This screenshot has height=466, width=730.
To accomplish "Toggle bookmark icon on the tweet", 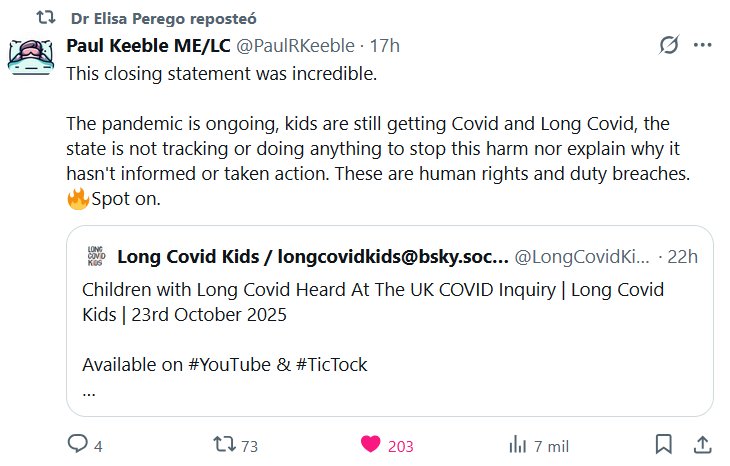I will coord(662,445).
